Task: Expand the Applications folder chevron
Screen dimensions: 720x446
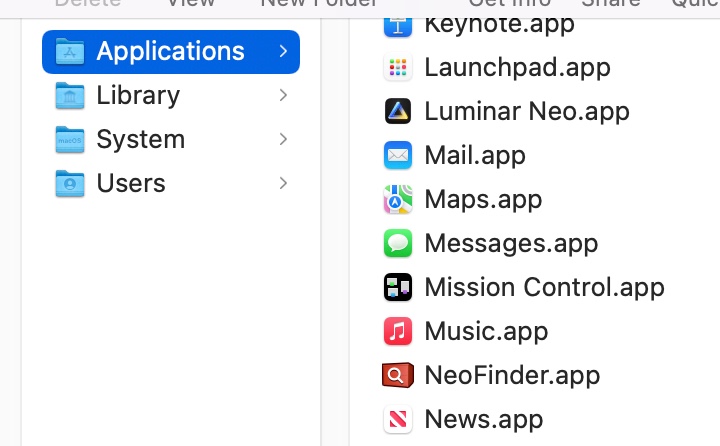Action: [x=283, y=51]
